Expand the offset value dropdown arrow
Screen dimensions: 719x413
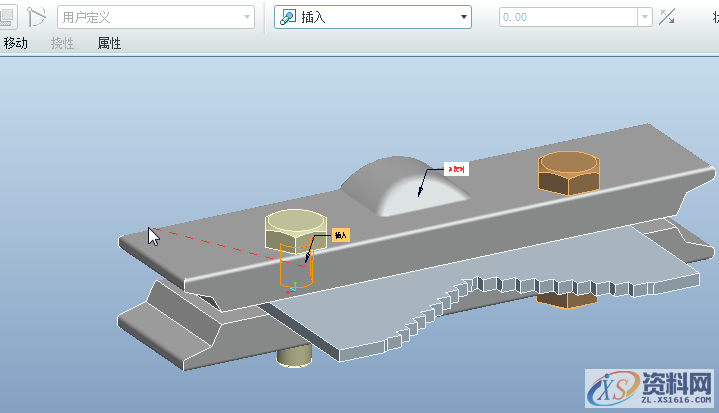pyautogui.click(x=645, y=17)
